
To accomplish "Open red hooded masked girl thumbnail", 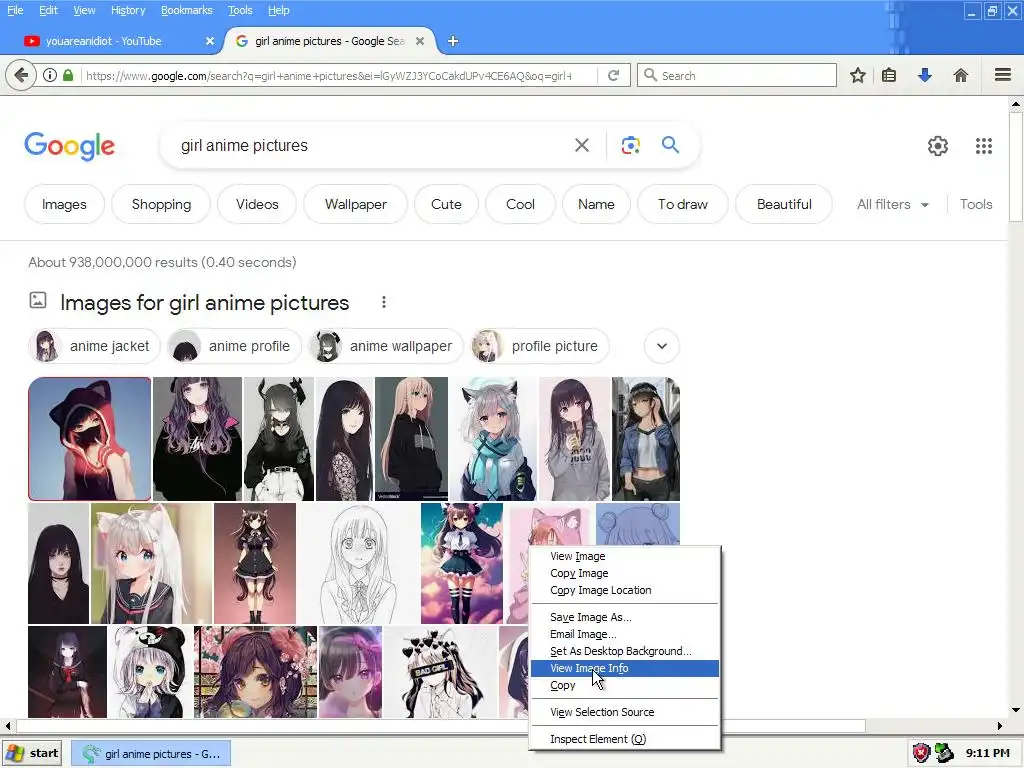I will click(89, 439).
